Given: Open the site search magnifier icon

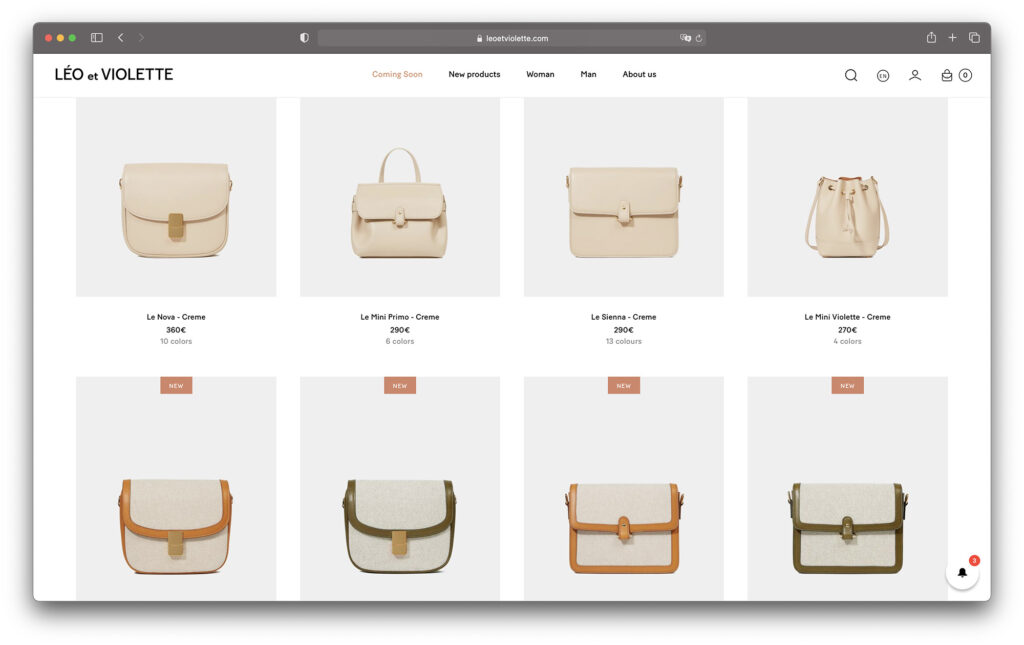Looking at the screenshot, I should [850, 75].
